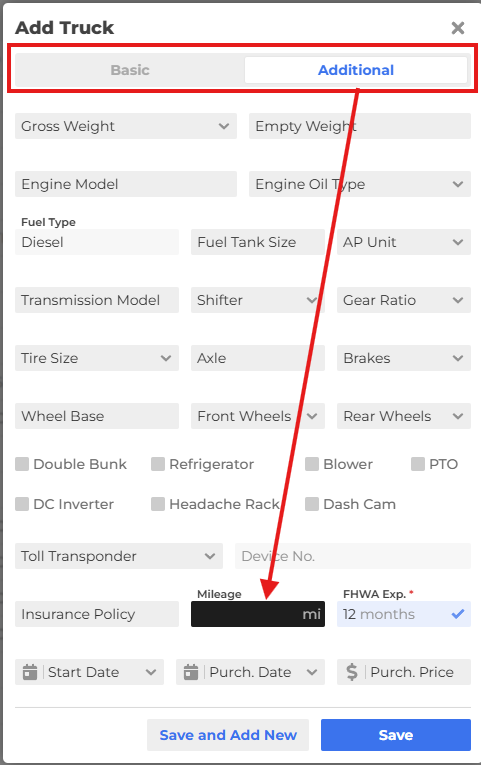Screen dimensions: 481x765
Task: Click the Start Date calendar icon
Action: [30, 672]
